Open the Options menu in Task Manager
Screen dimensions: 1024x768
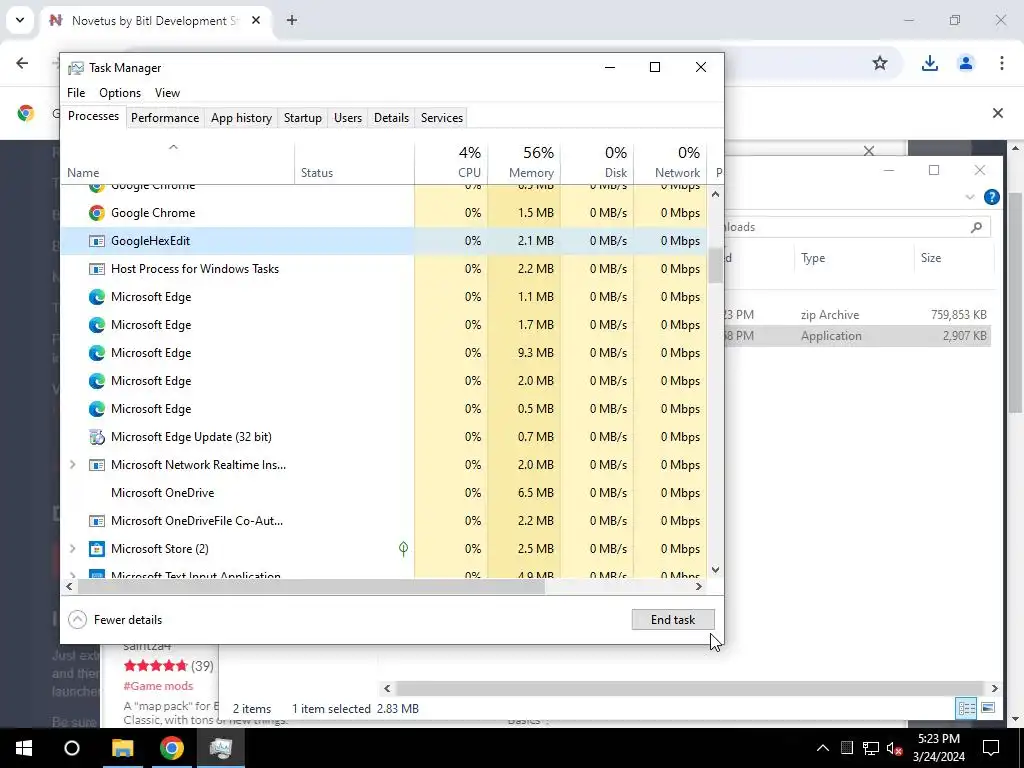120,93
